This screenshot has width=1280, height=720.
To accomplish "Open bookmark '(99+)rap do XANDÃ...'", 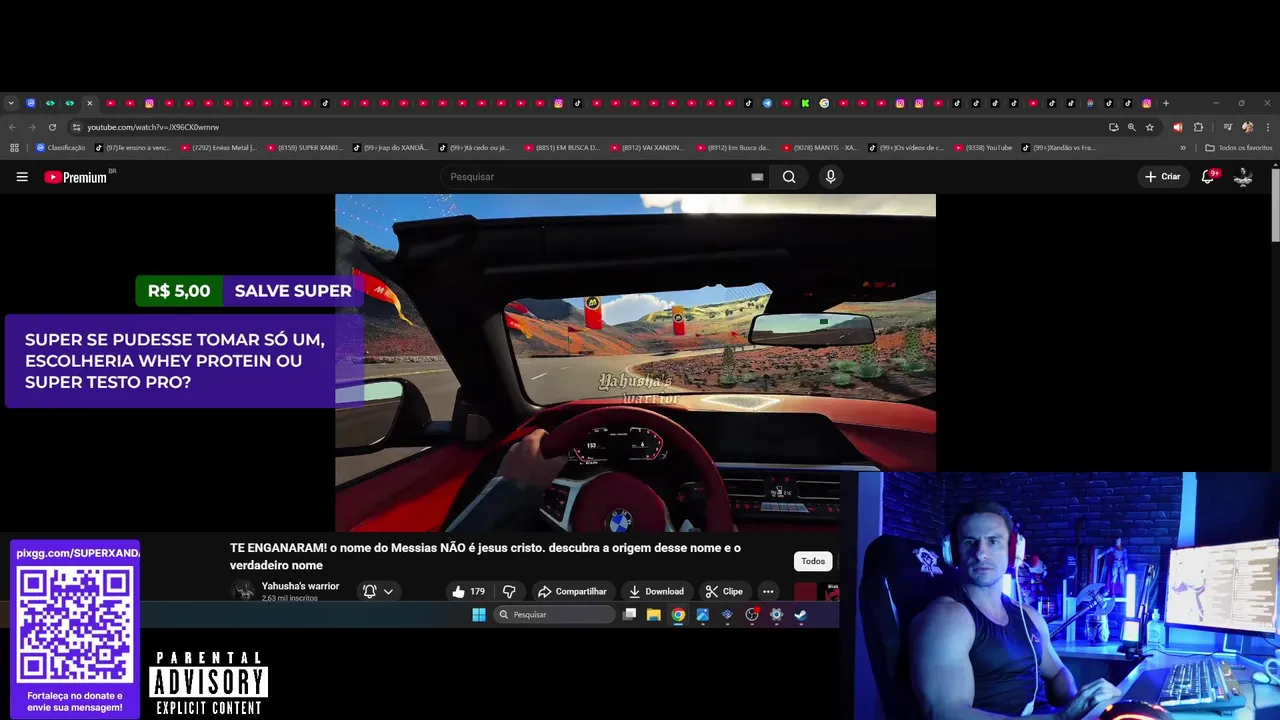I will pos(391,148).
